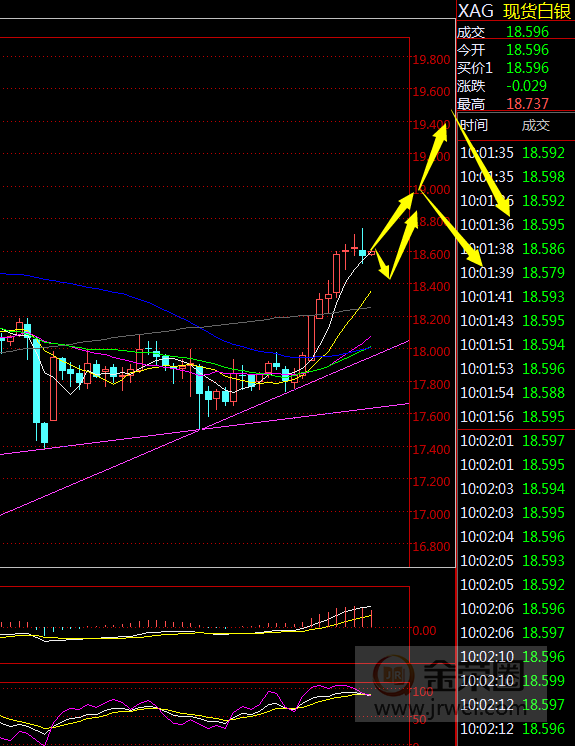Image resolution: width=575 pixels, height=746 pixels.
Task: Click the XAG symbol code in header
Action: (x=476, y=11)
